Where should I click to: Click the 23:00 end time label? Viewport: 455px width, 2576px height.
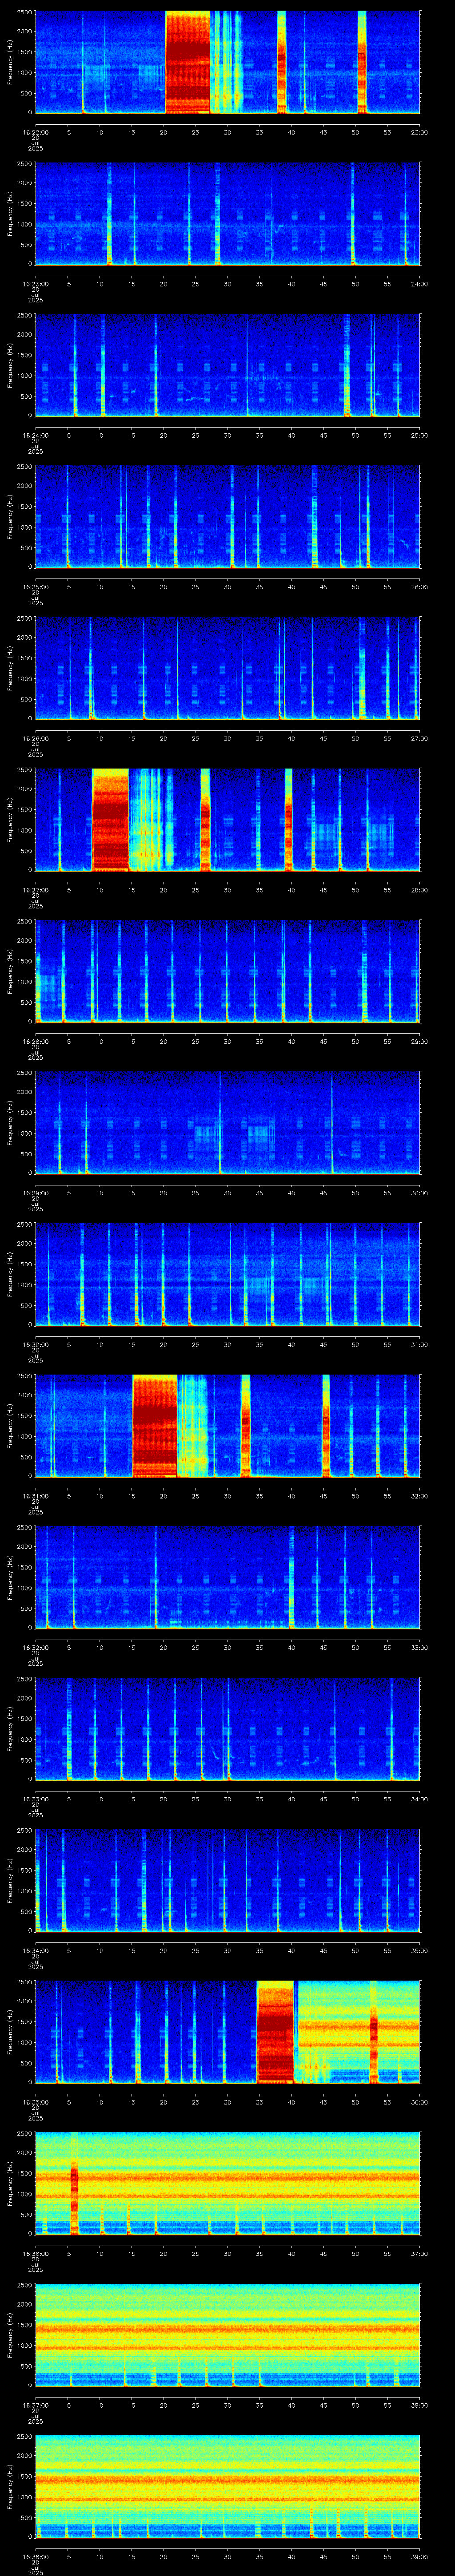[x=419, y=132]
